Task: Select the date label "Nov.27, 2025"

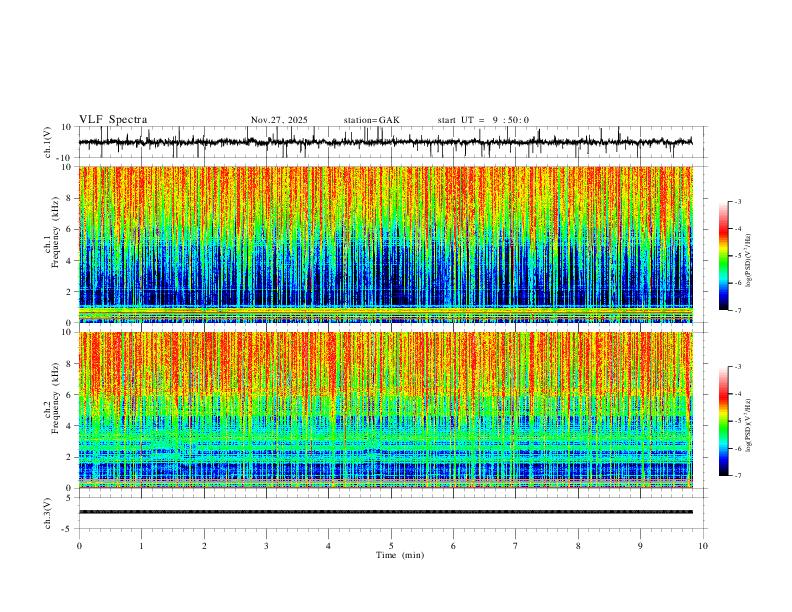Action: (x=279, y=120)
